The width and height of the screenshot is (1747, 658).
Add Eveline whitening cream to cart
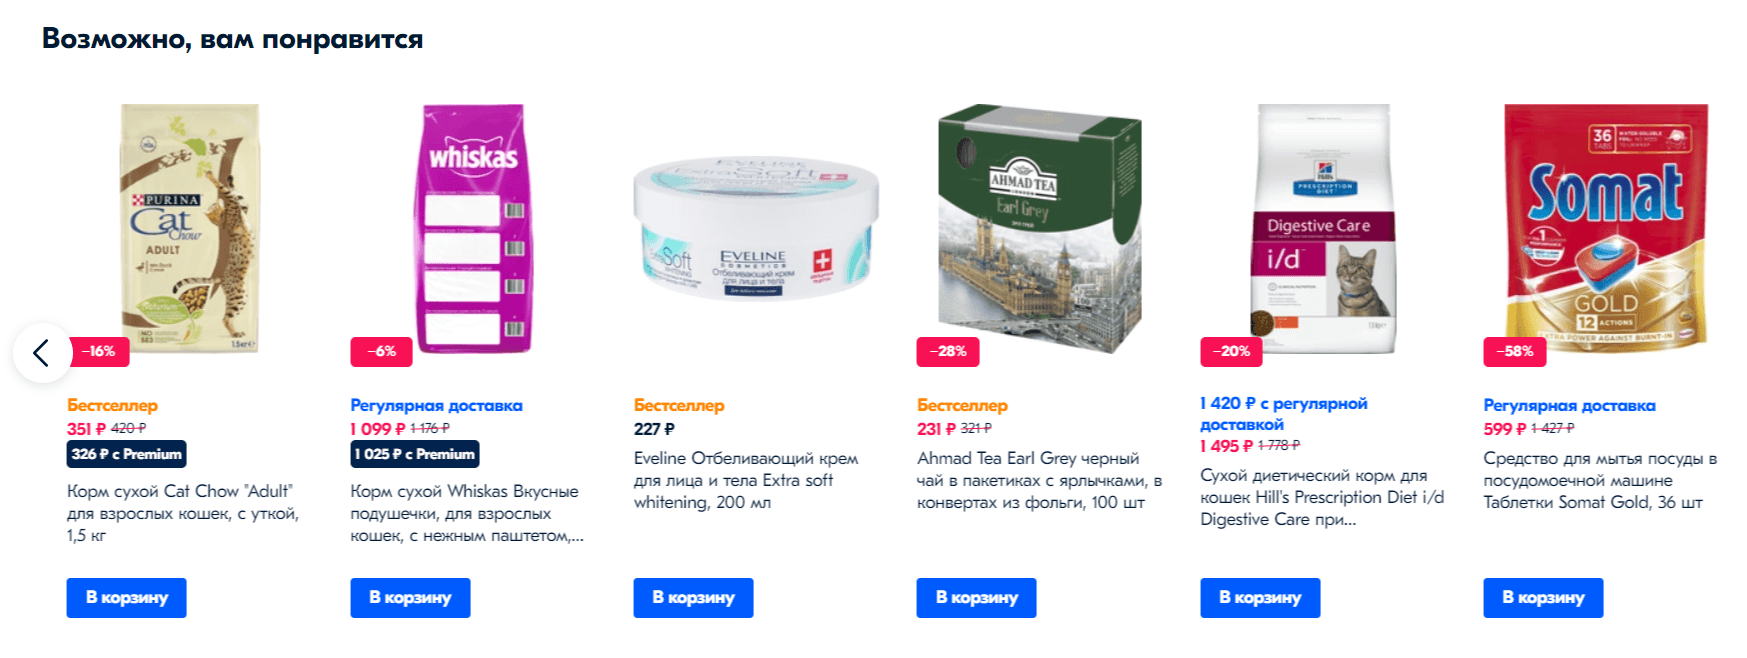pos(693,597)
